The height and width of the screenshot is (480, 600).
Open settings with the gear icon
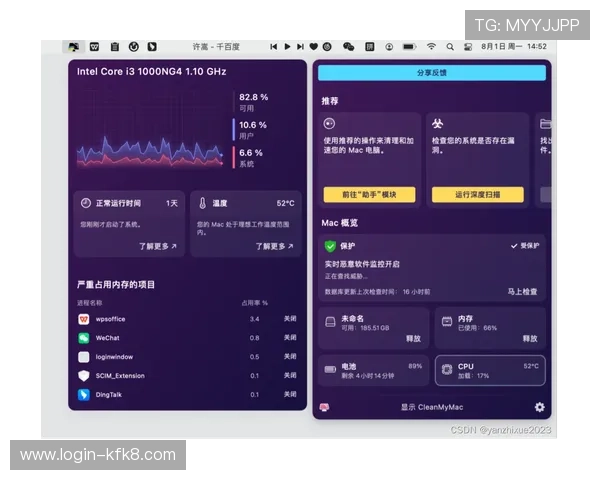coord(540,407)
